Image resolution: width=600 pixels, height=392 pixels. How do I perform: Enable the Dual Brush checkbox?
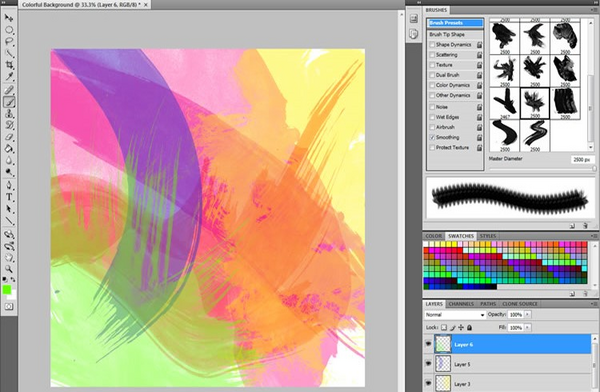[432, 75]
